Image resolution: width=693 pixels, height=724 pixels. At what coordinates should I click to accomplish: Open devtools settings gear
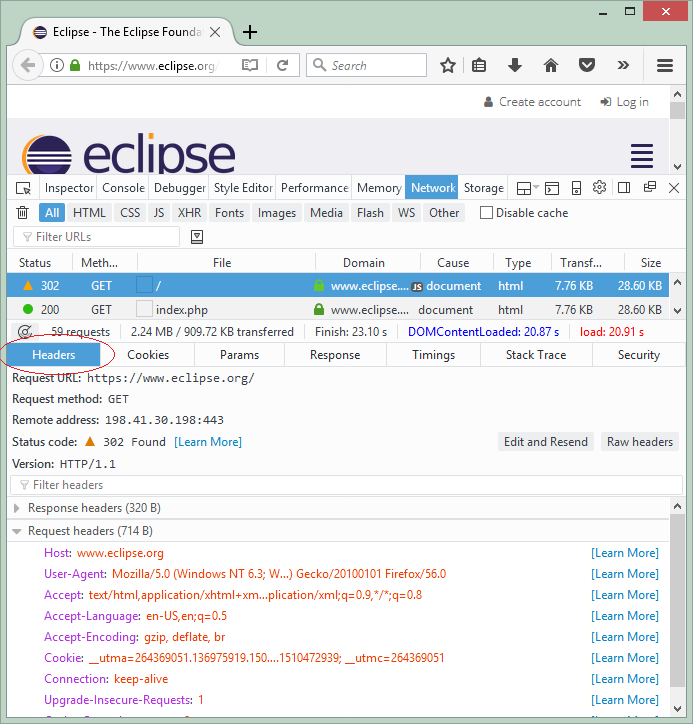pos(599,187)
